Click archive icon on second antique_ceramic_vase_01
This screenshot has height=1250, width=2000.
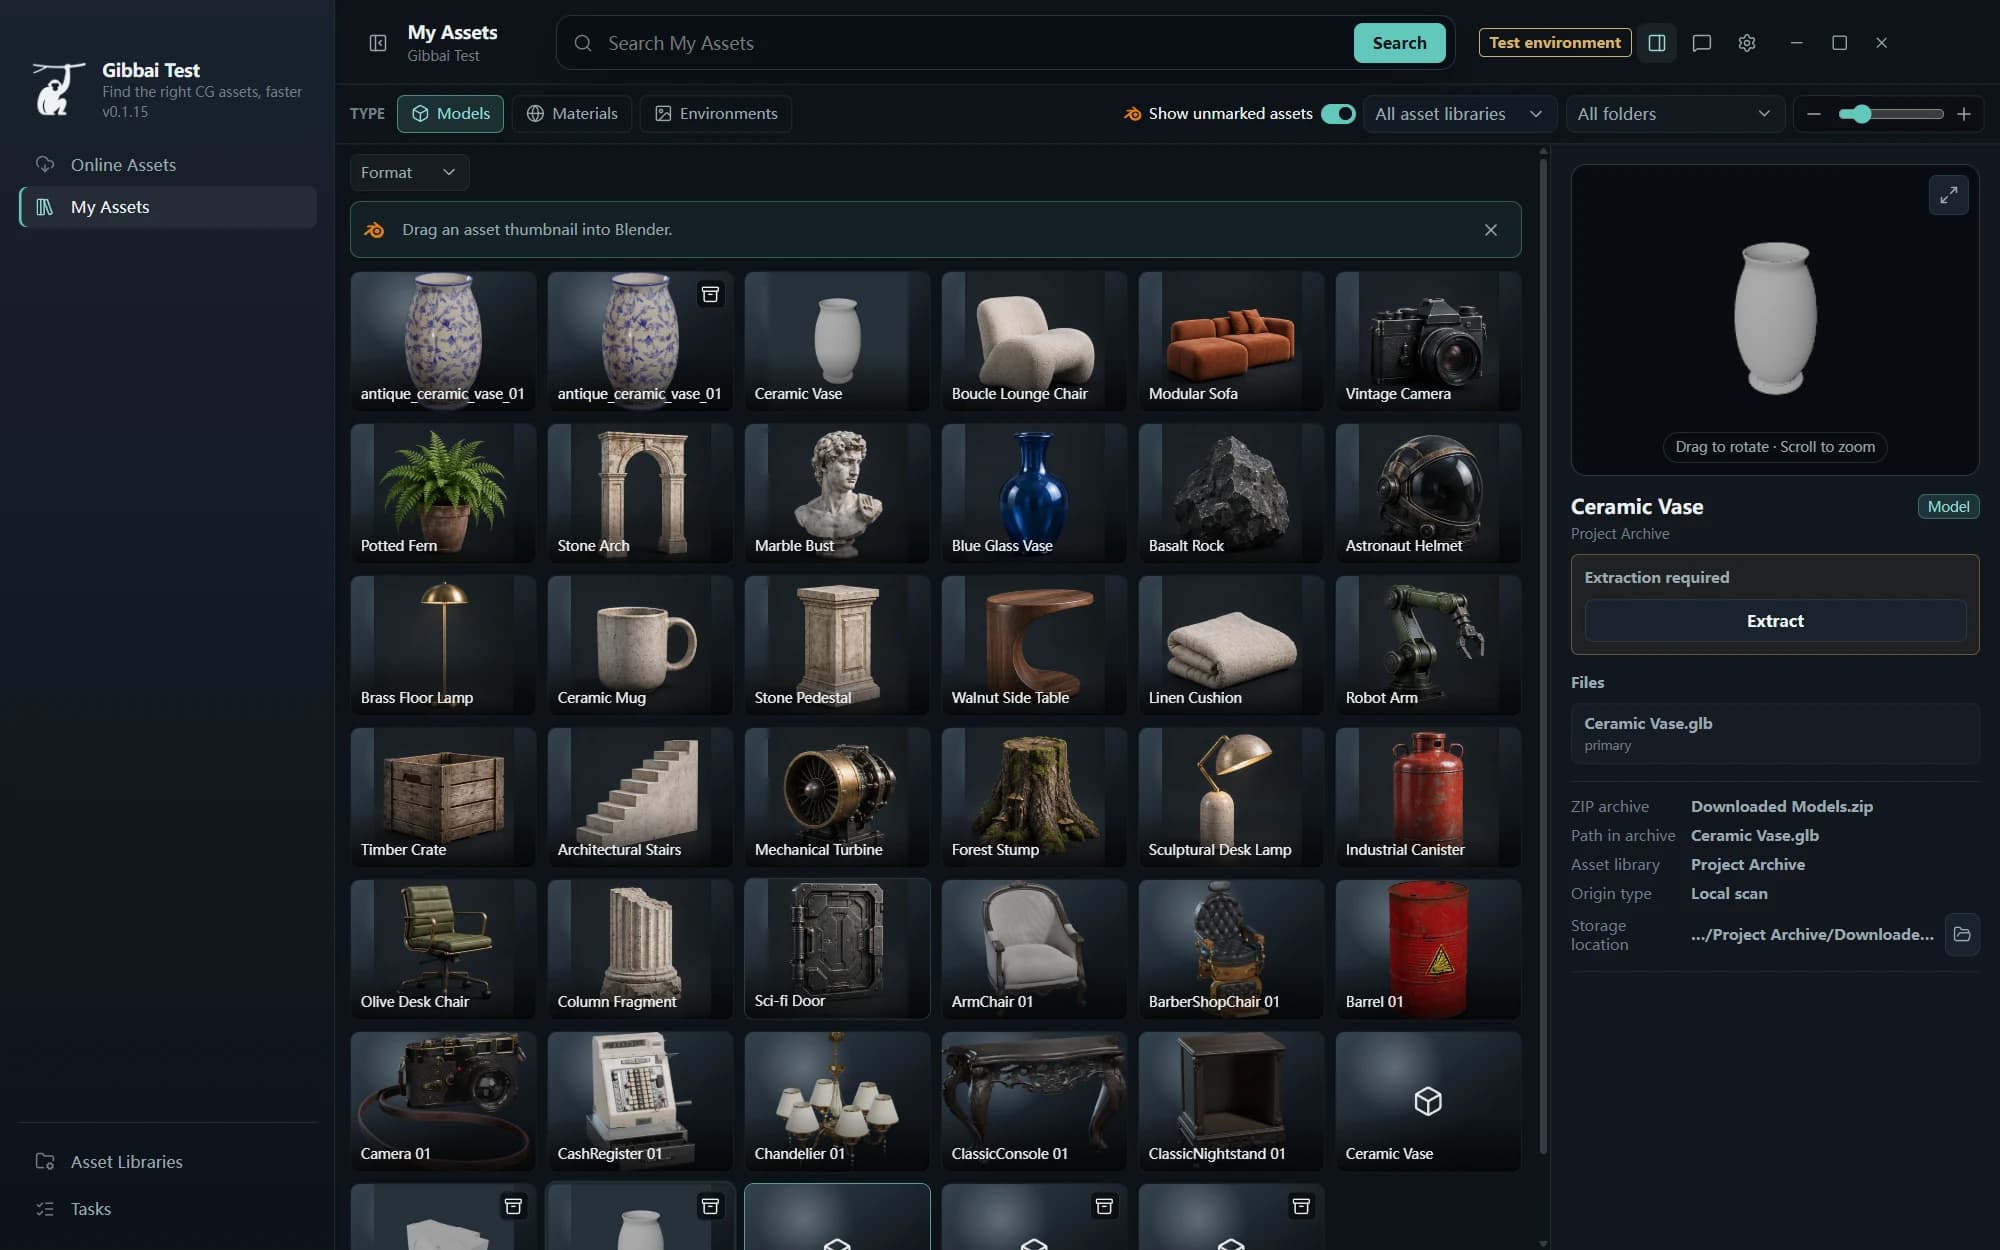pyautogui.click(x=710, y=294)
